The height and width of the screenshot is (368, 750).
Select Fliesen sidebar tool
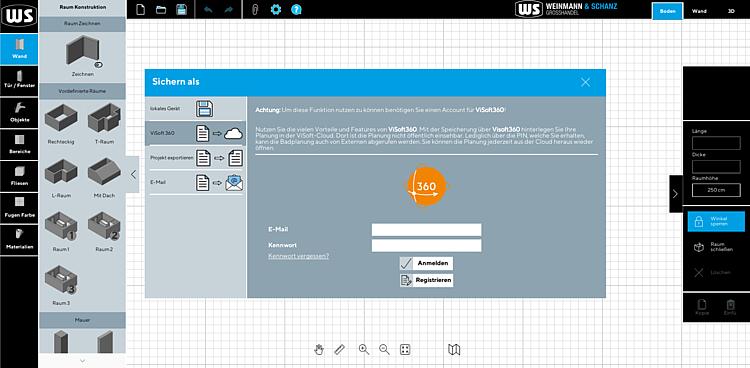tap(19, 177)
